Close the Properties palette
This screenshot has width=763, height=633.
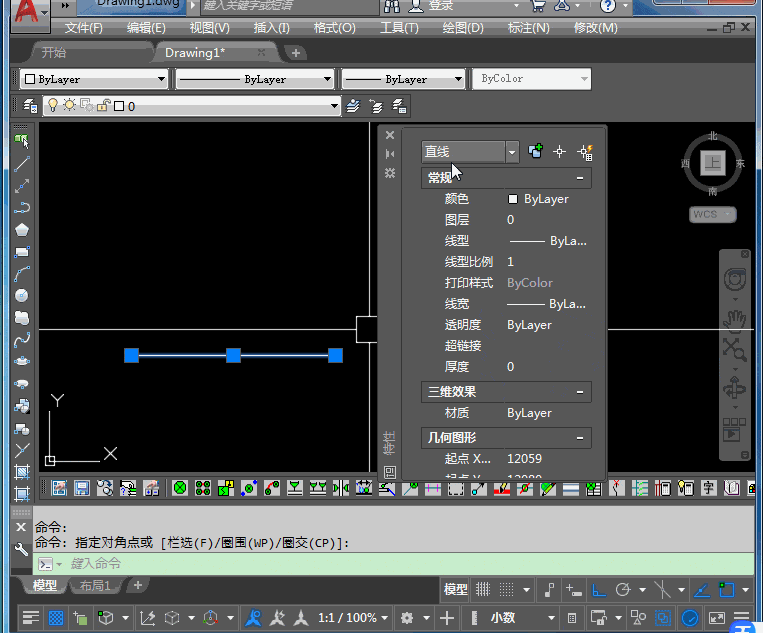point(390,135)
